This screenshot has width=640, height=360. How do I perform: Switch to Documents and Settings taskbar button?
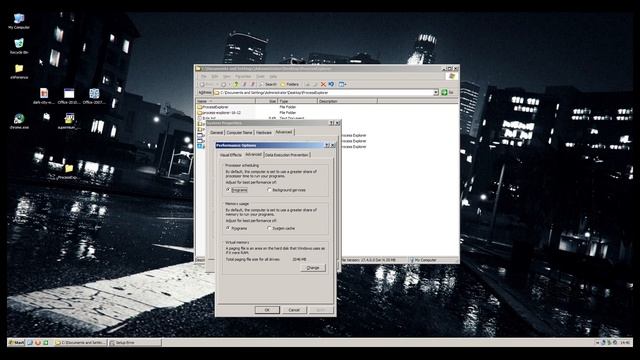[80, 342]
